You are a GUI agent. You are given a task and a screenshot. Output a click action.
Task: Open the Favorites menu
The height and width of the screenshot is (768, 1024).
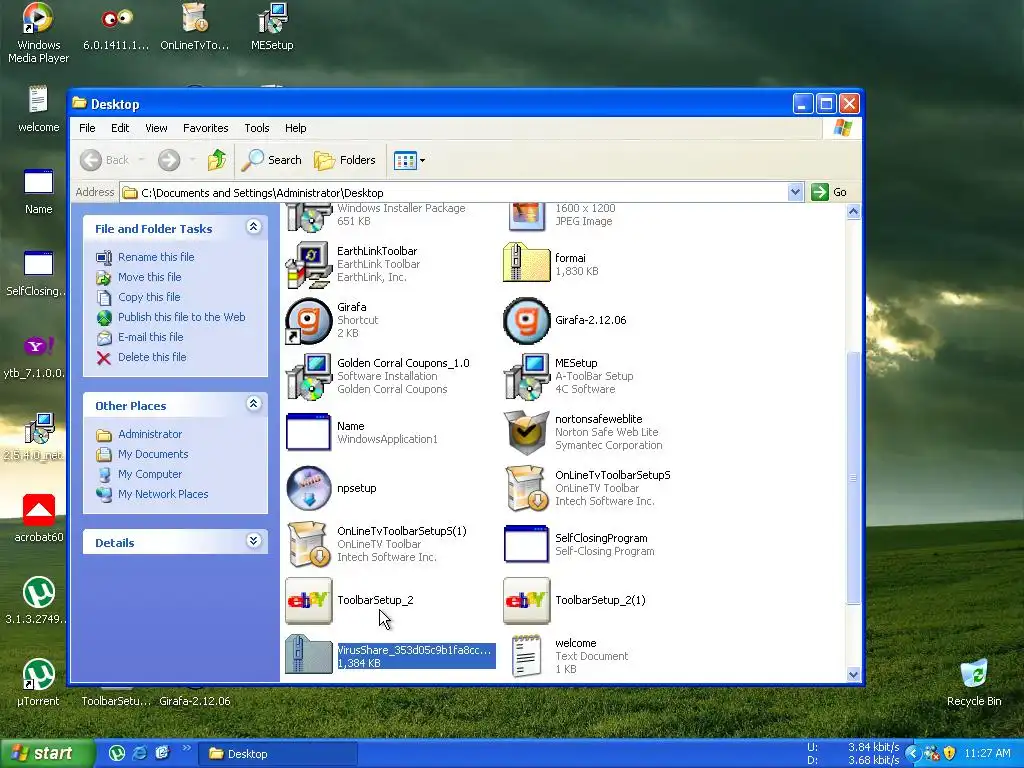(x=206, y=128)
